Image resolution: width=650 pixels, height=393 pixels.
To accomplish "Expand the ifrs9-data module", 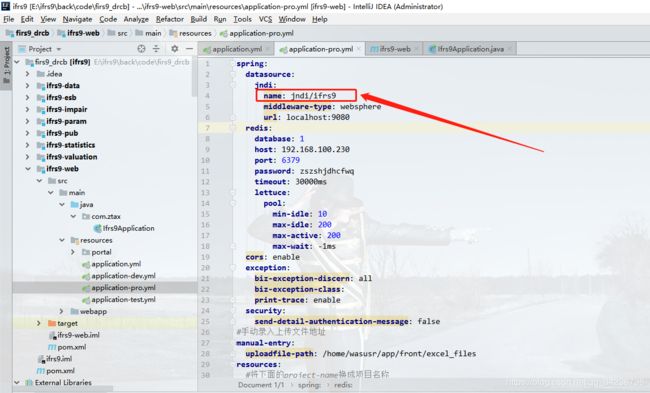I will click(27, 85).
